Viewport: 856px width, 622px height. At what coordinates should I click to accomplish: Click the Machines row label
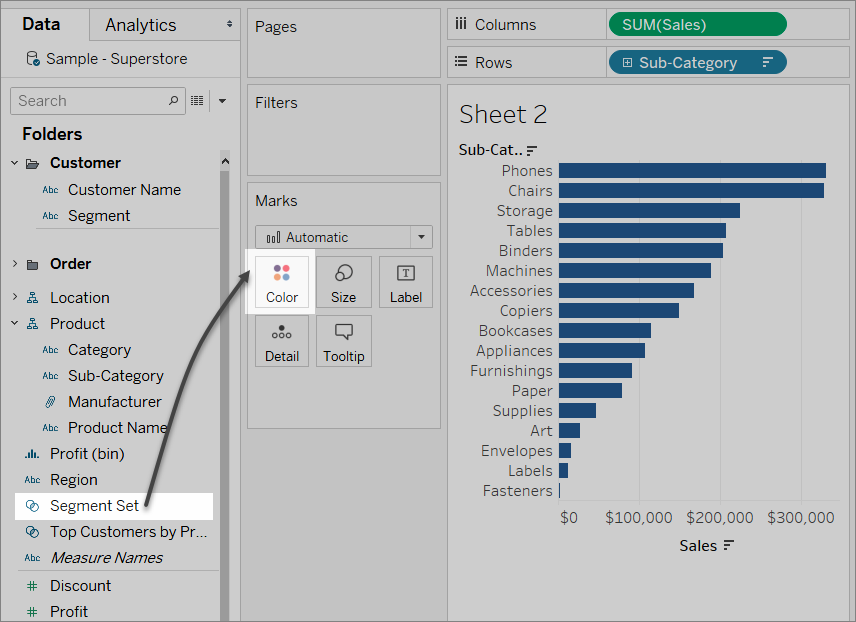519,271
